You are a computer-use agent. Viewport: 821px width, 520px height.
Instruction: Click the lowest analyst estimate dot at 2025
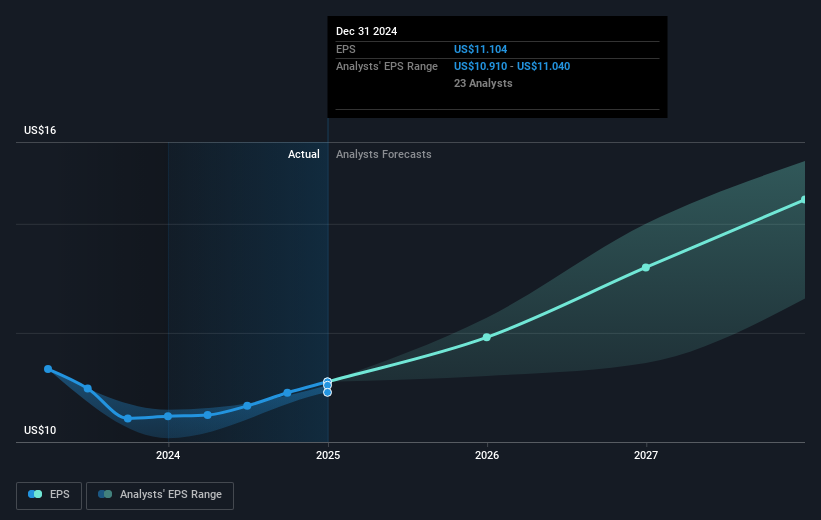click(x=327, y=393)
